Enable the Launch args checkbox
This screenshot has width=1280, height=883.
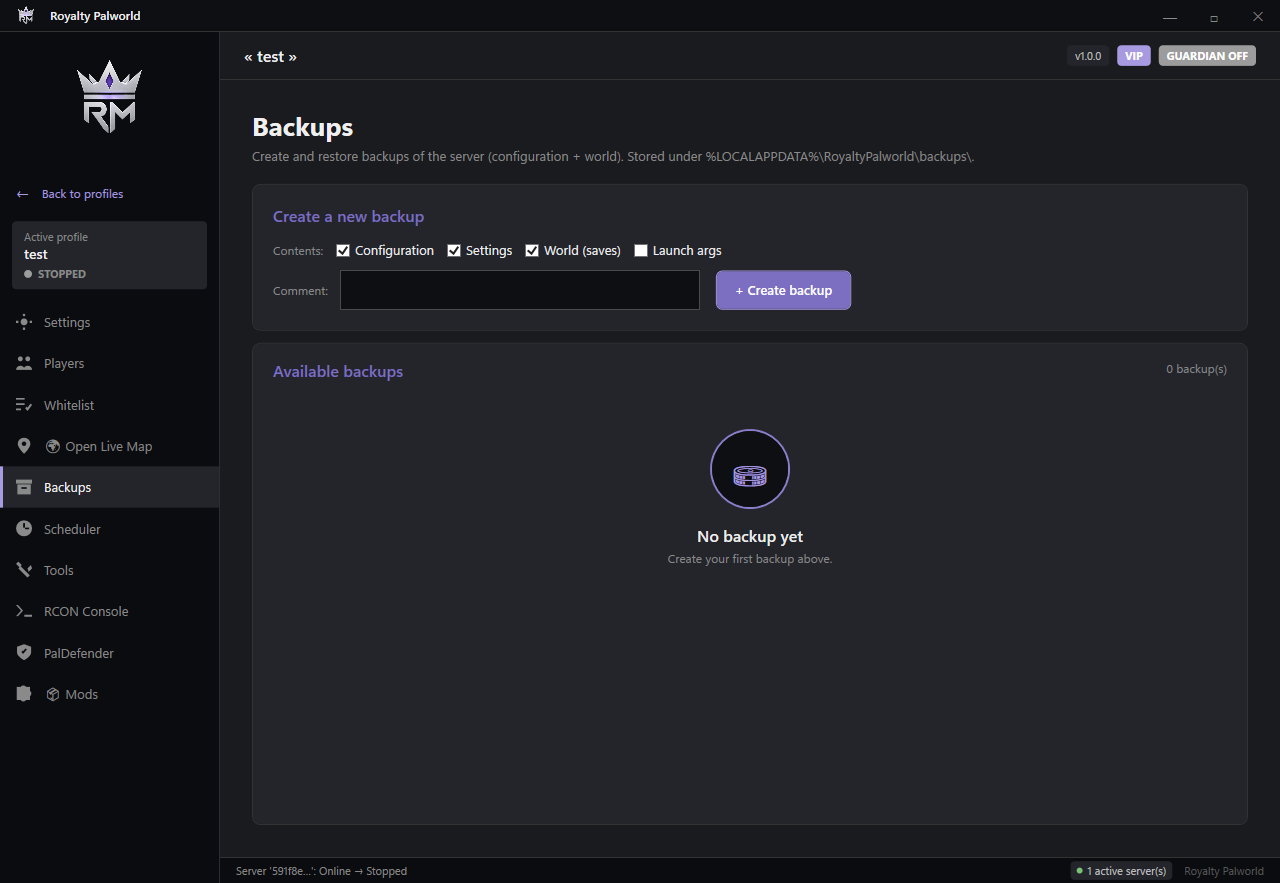(x=641, y=251)
